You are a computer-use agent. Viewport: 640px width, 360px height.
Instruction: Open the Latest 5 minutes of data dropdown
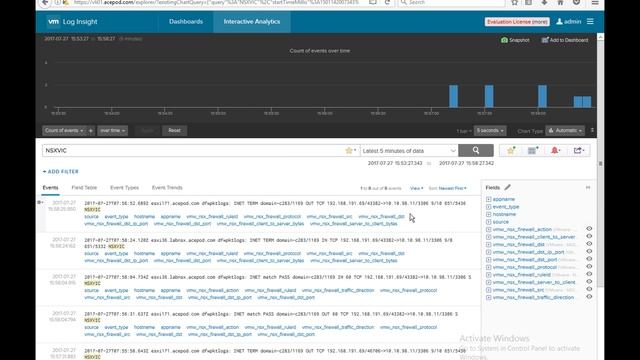click(x=409, y=151)
